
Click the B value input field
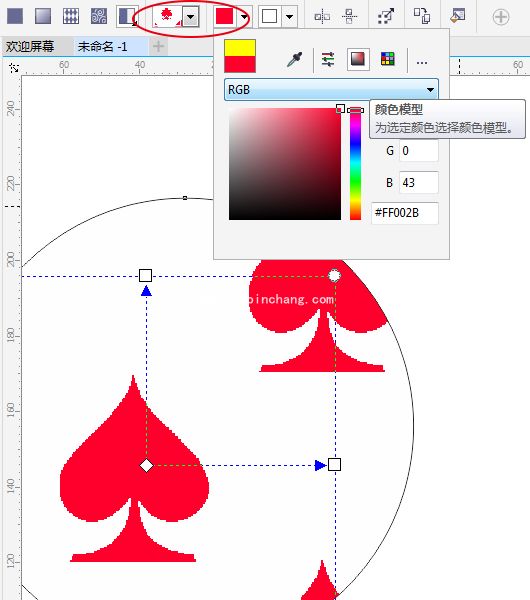point(419,183)
